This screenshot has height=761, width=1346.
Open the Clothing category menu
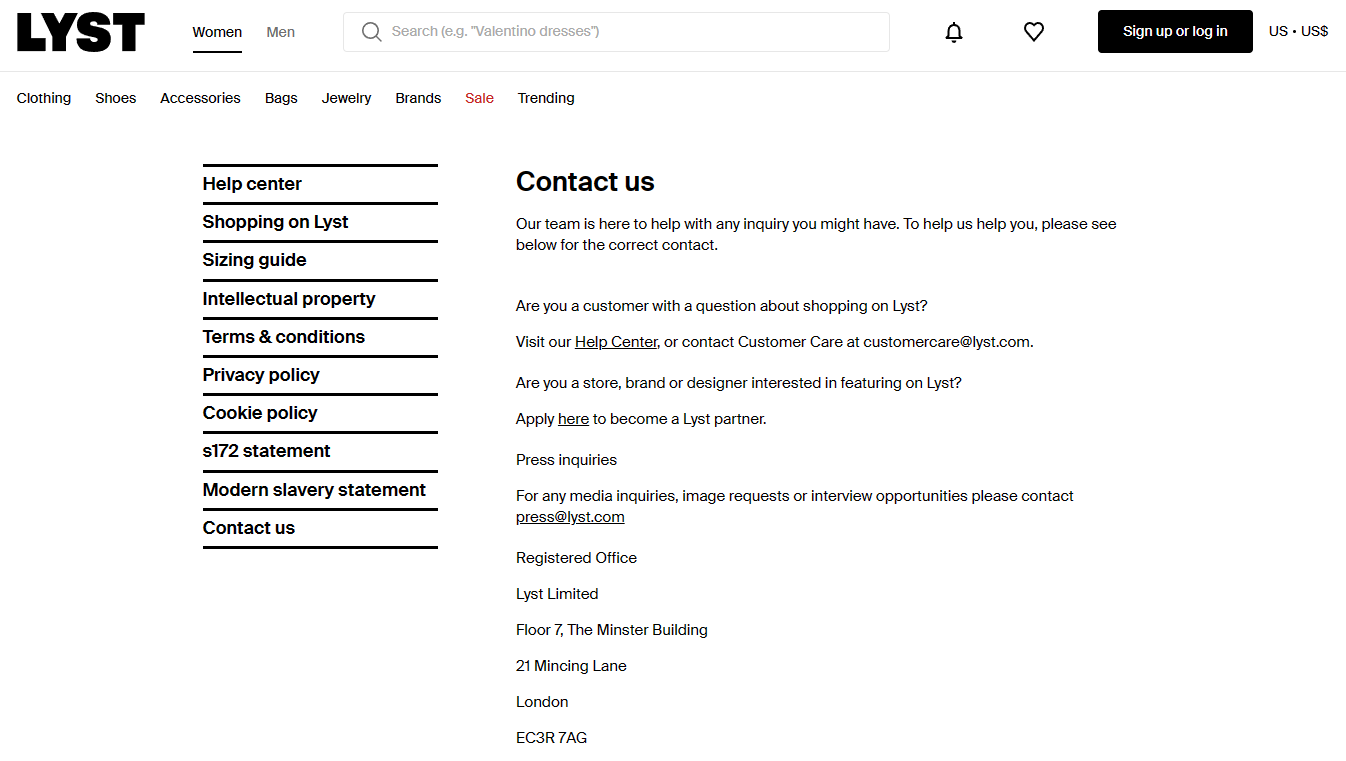(44, 98)
